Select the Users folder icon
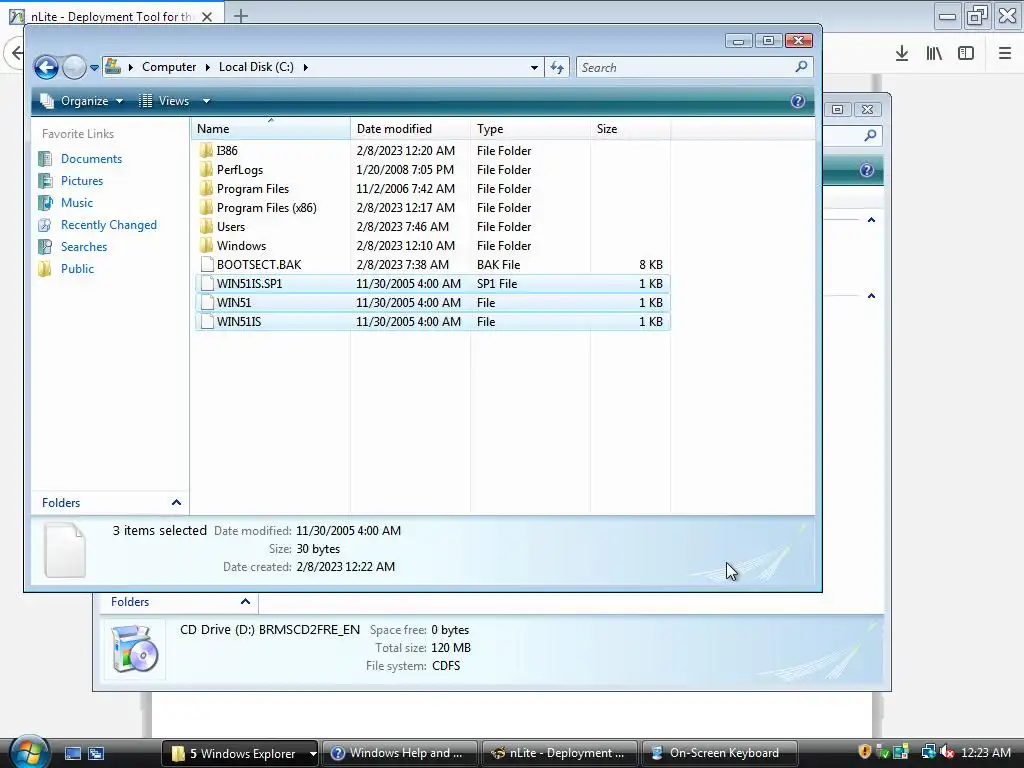This screenshot has width=1024, height=768. (206, 226)
